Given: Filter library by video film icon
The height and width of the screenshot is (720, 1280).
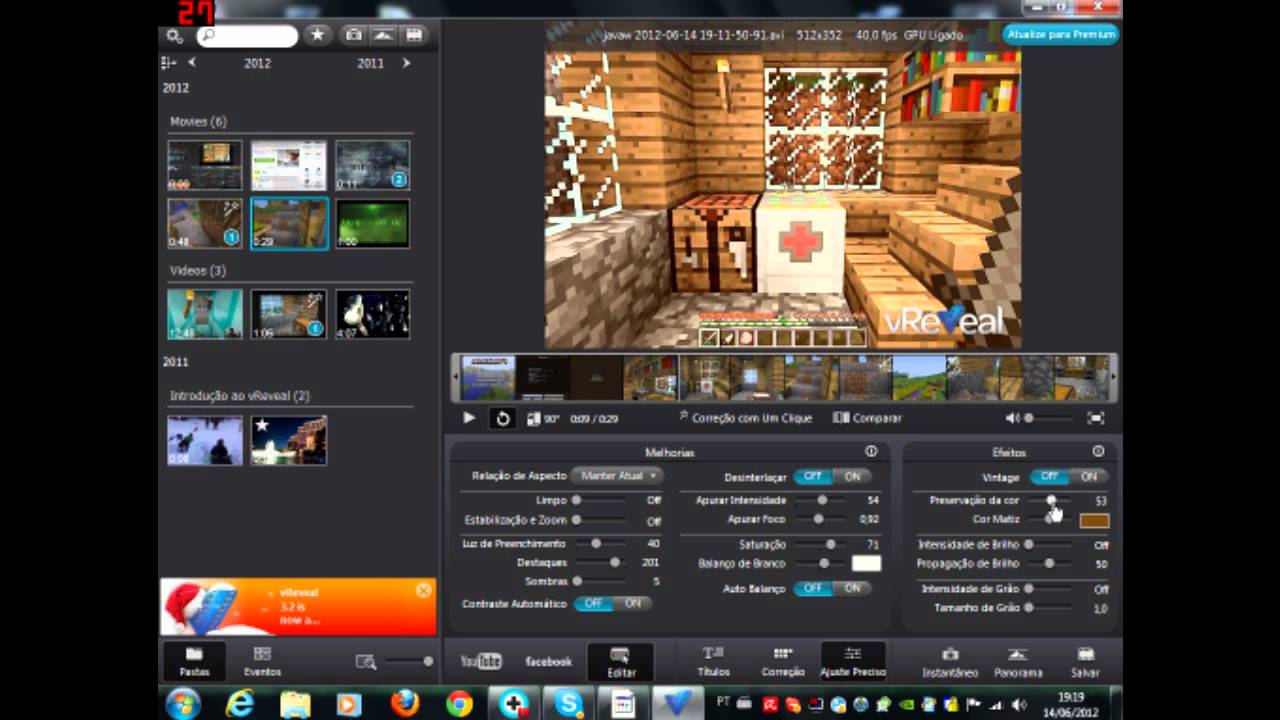Looking at the screenshot, I should pos(413,35).
